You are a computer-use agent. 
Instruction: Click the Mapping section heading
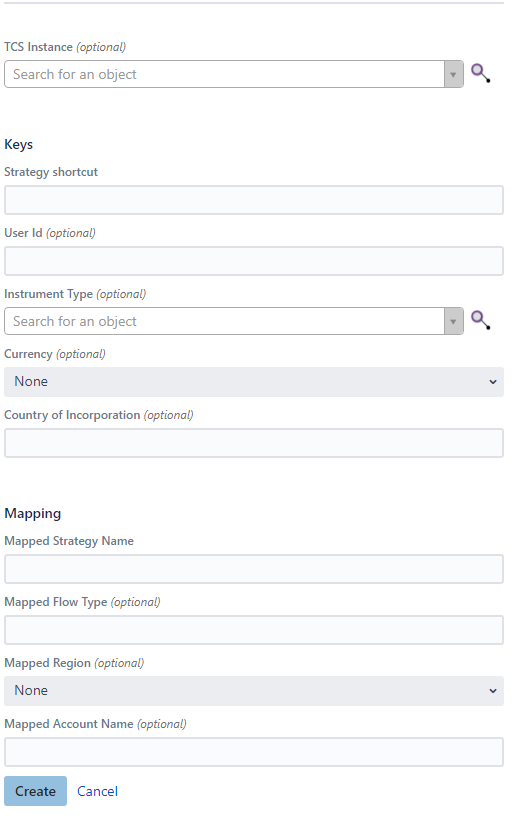pyautogui.click(x=33, y=514)
